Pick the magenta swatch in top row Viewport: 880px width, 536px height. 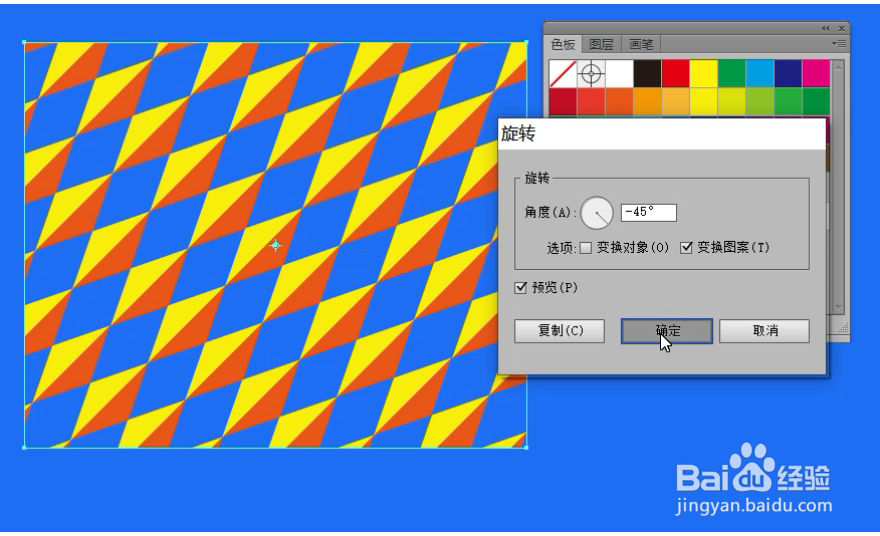[816, 74]
